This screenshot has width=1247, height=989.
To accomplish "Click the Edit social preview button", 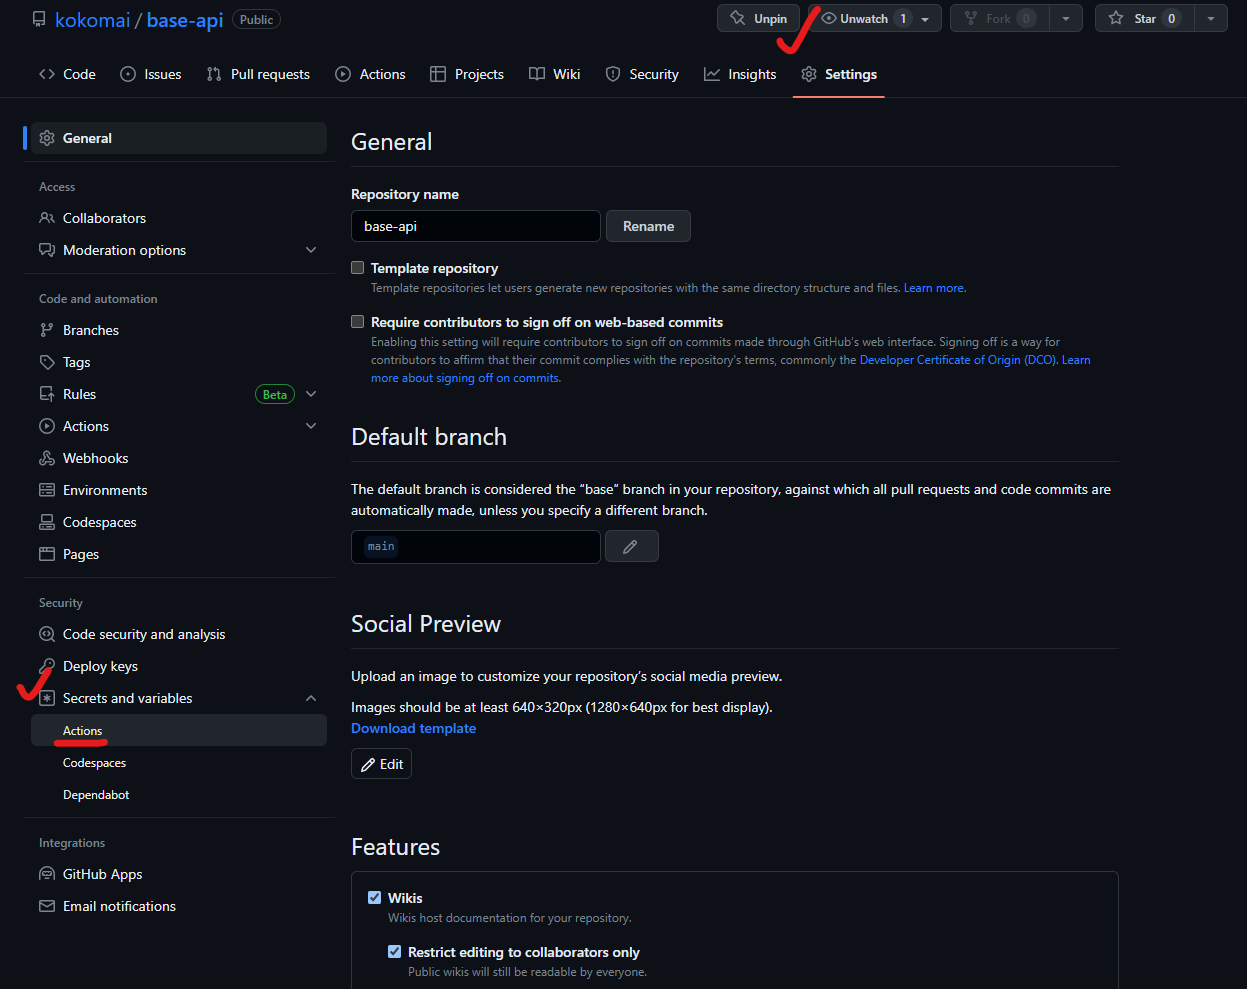I will click(381, 764).
